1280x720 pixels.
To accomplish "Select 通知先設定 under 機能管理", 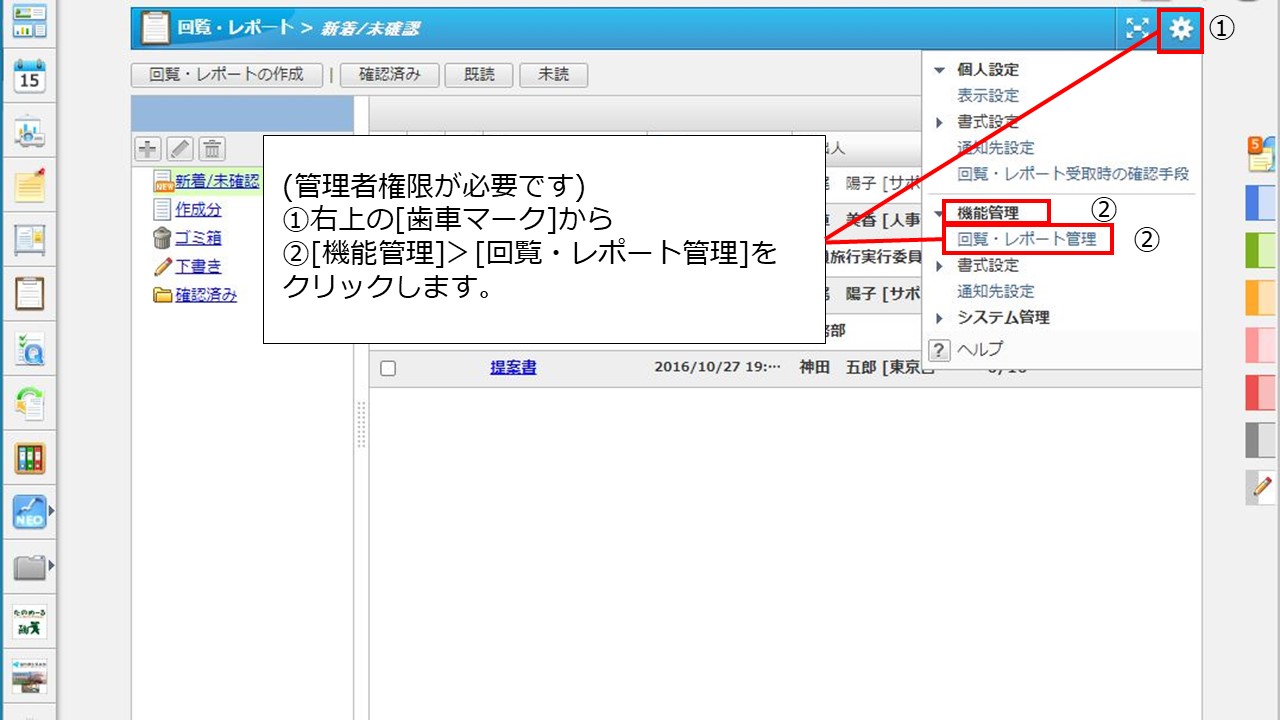I will coord(996,292).
